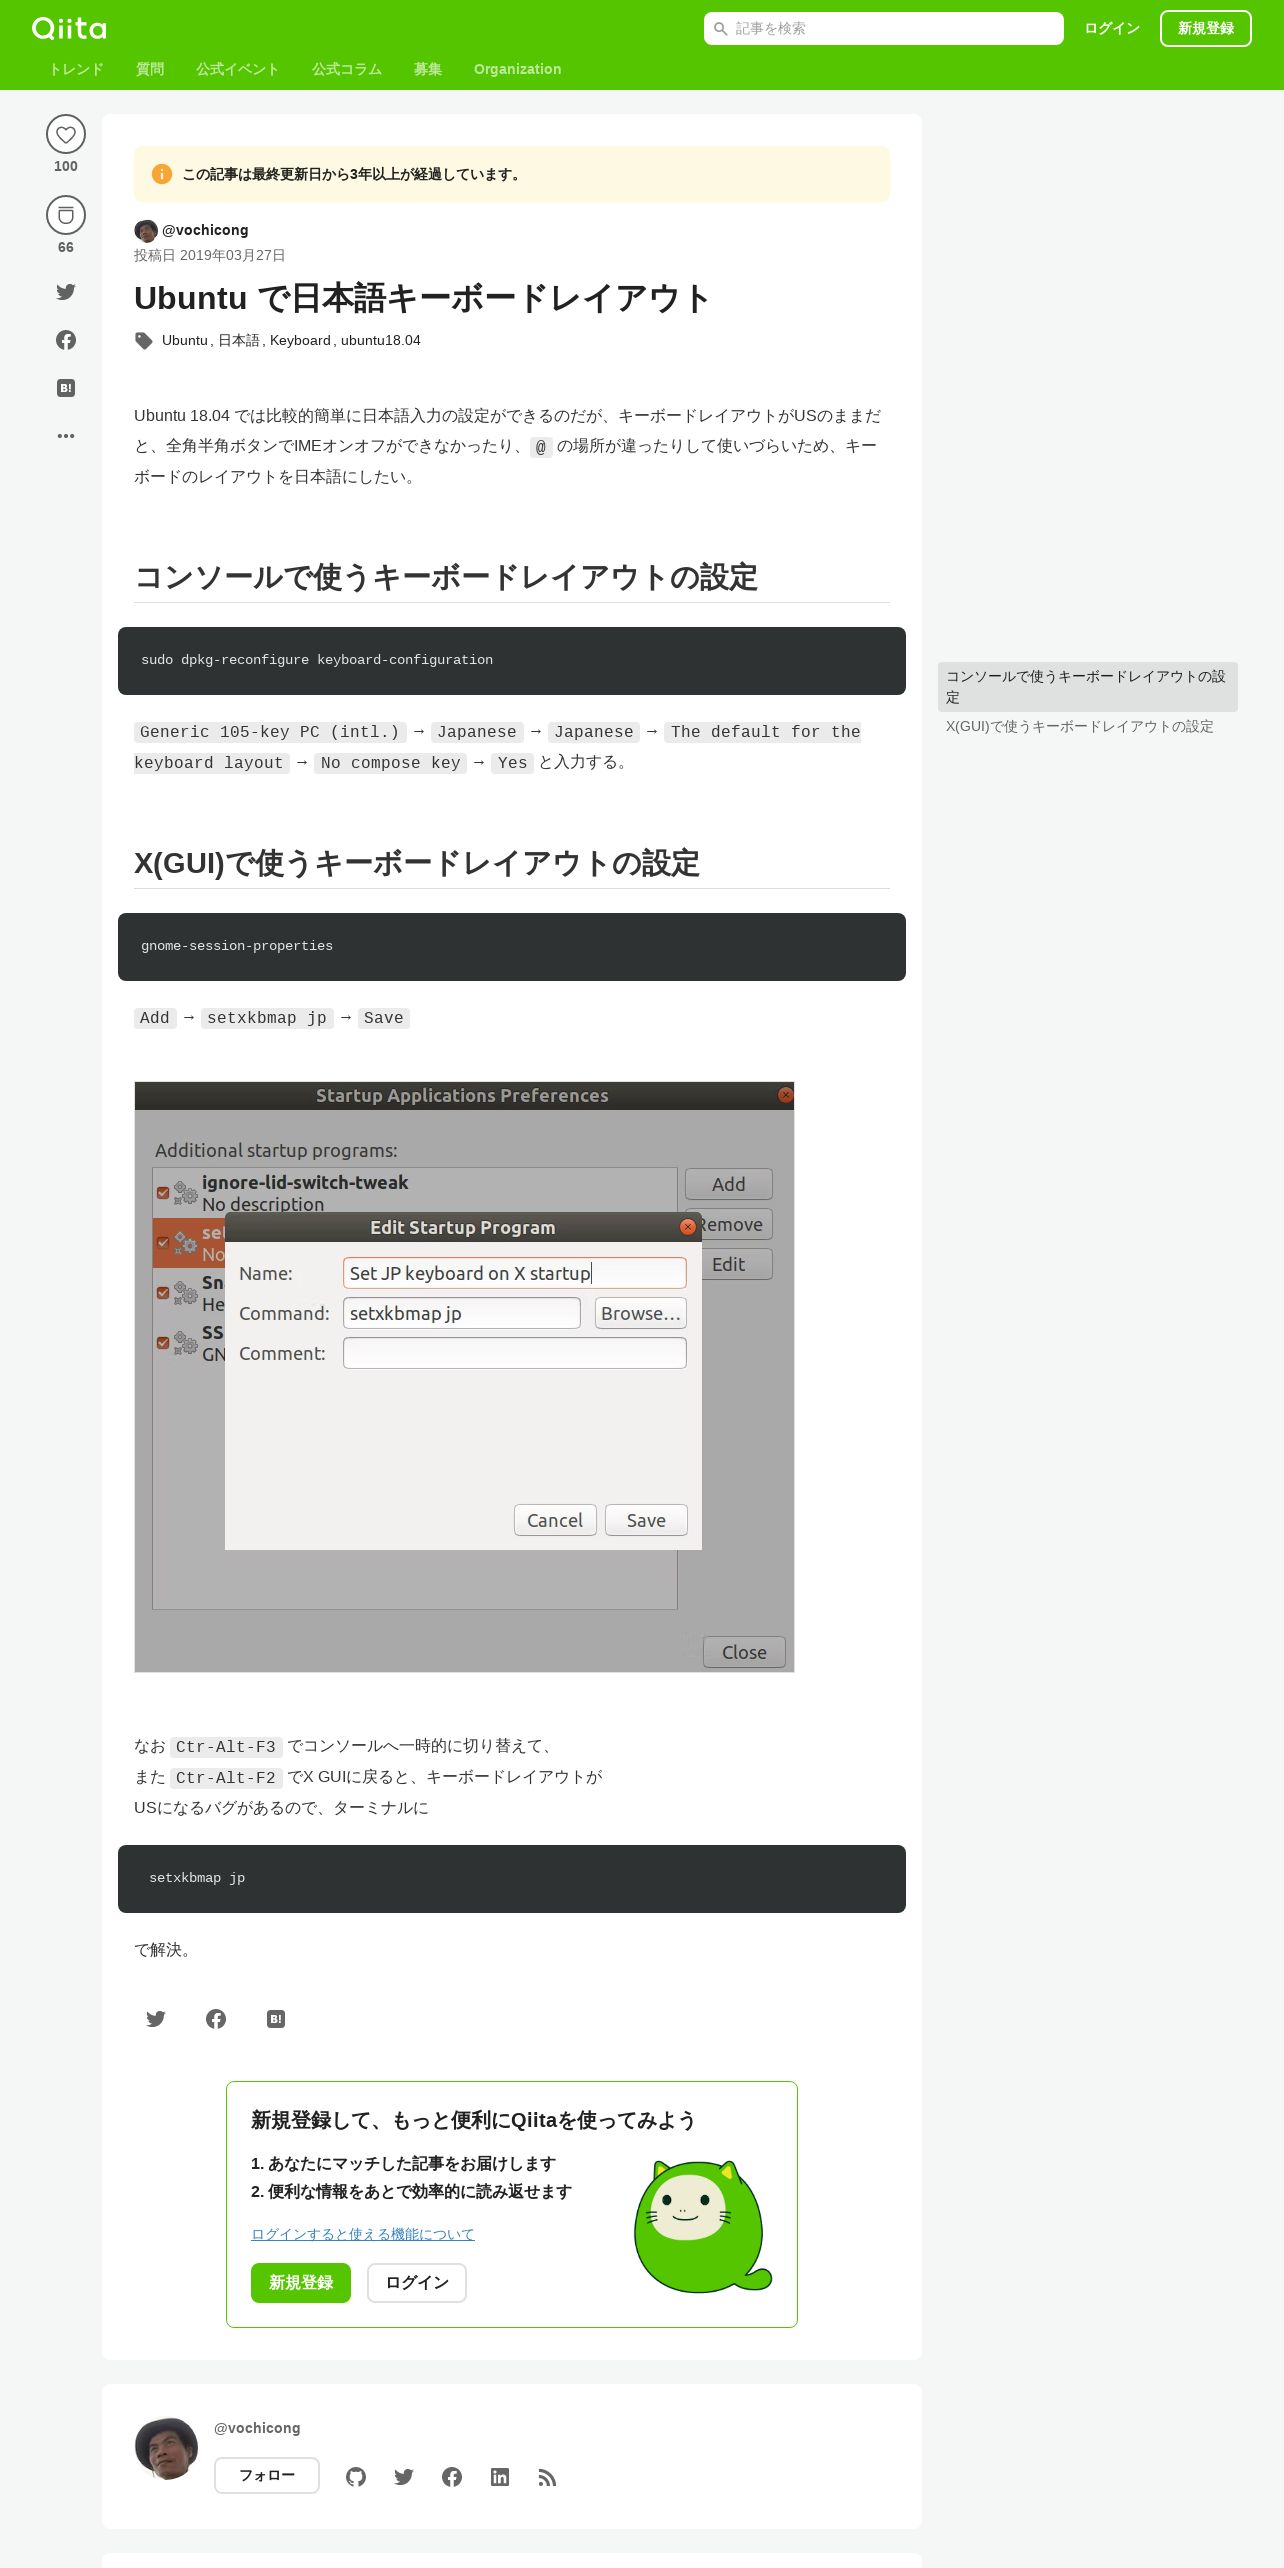Share on Facebook below the article body
This screenshot has width=1284, height=2568.
[x=216, y=2019]
